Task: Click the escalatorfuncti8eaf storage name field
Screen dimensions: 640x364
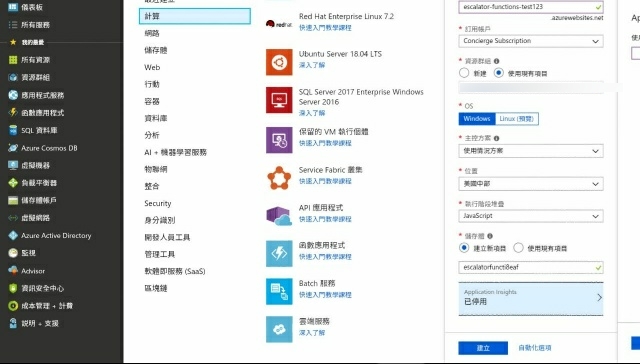Action: (531, 267)
